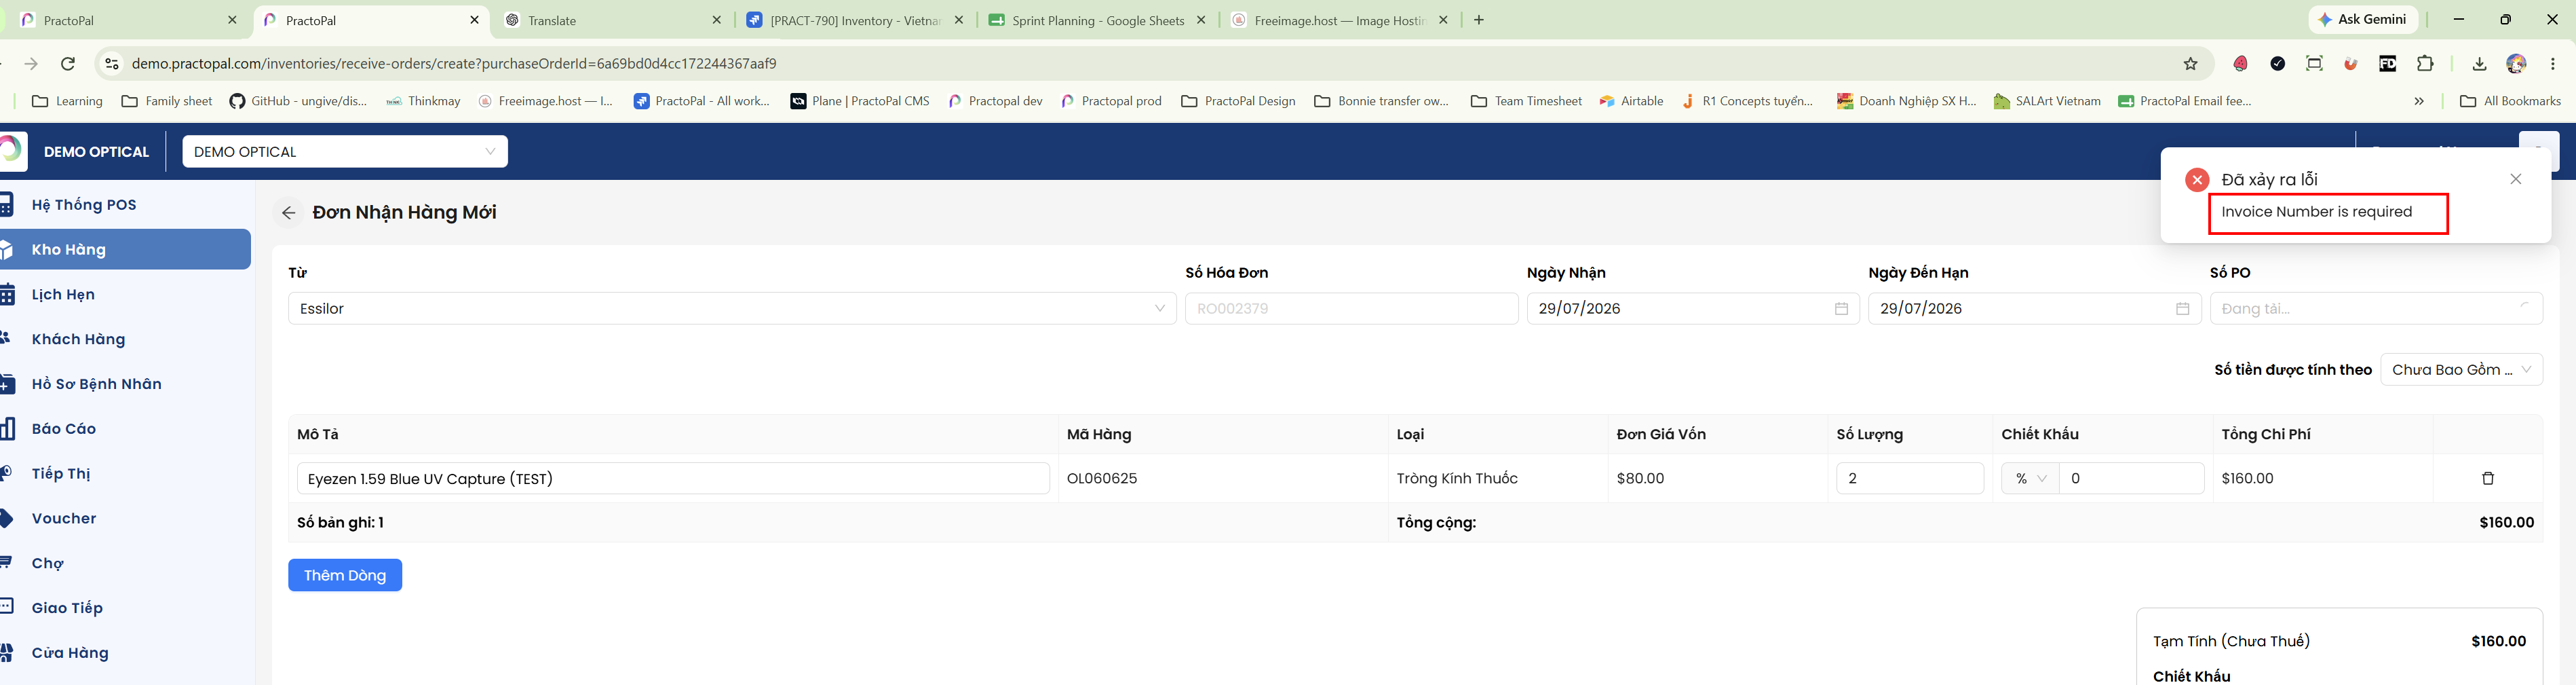This screenshot has height=685, width=2576.
Task: Close the Translate tab
Action: tap(716, 20)
